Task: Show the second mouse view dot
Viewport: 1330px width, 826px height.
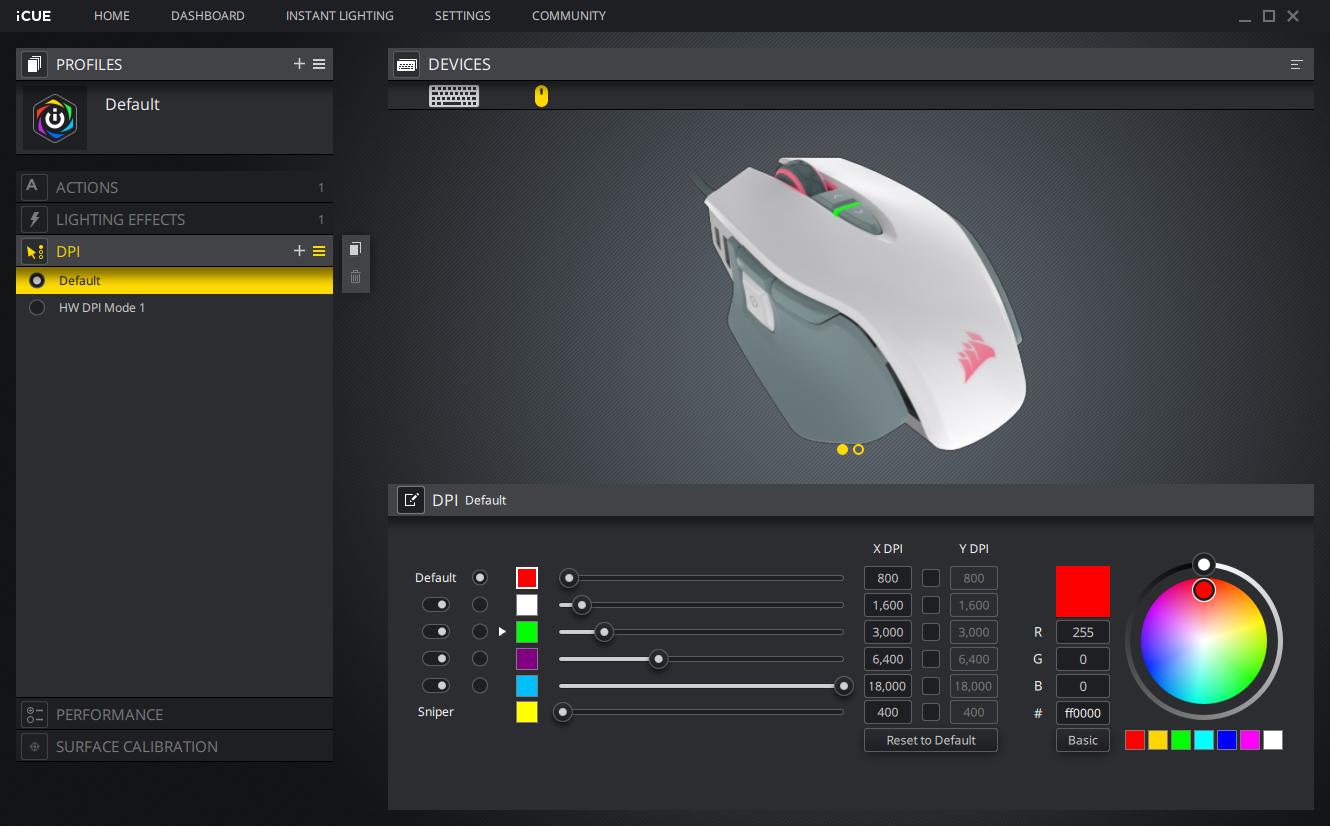Action: click(858, 450)
